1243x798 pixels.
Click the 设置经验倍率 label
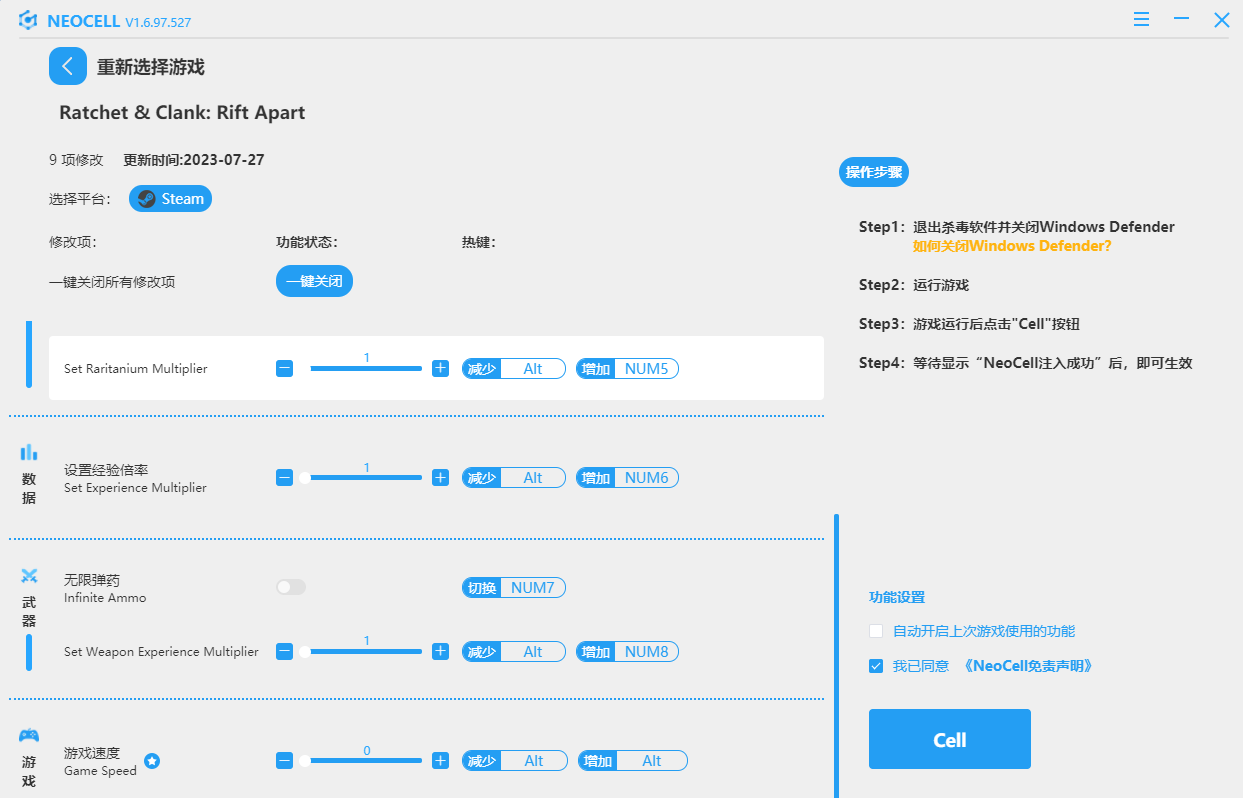click(106, 470)
